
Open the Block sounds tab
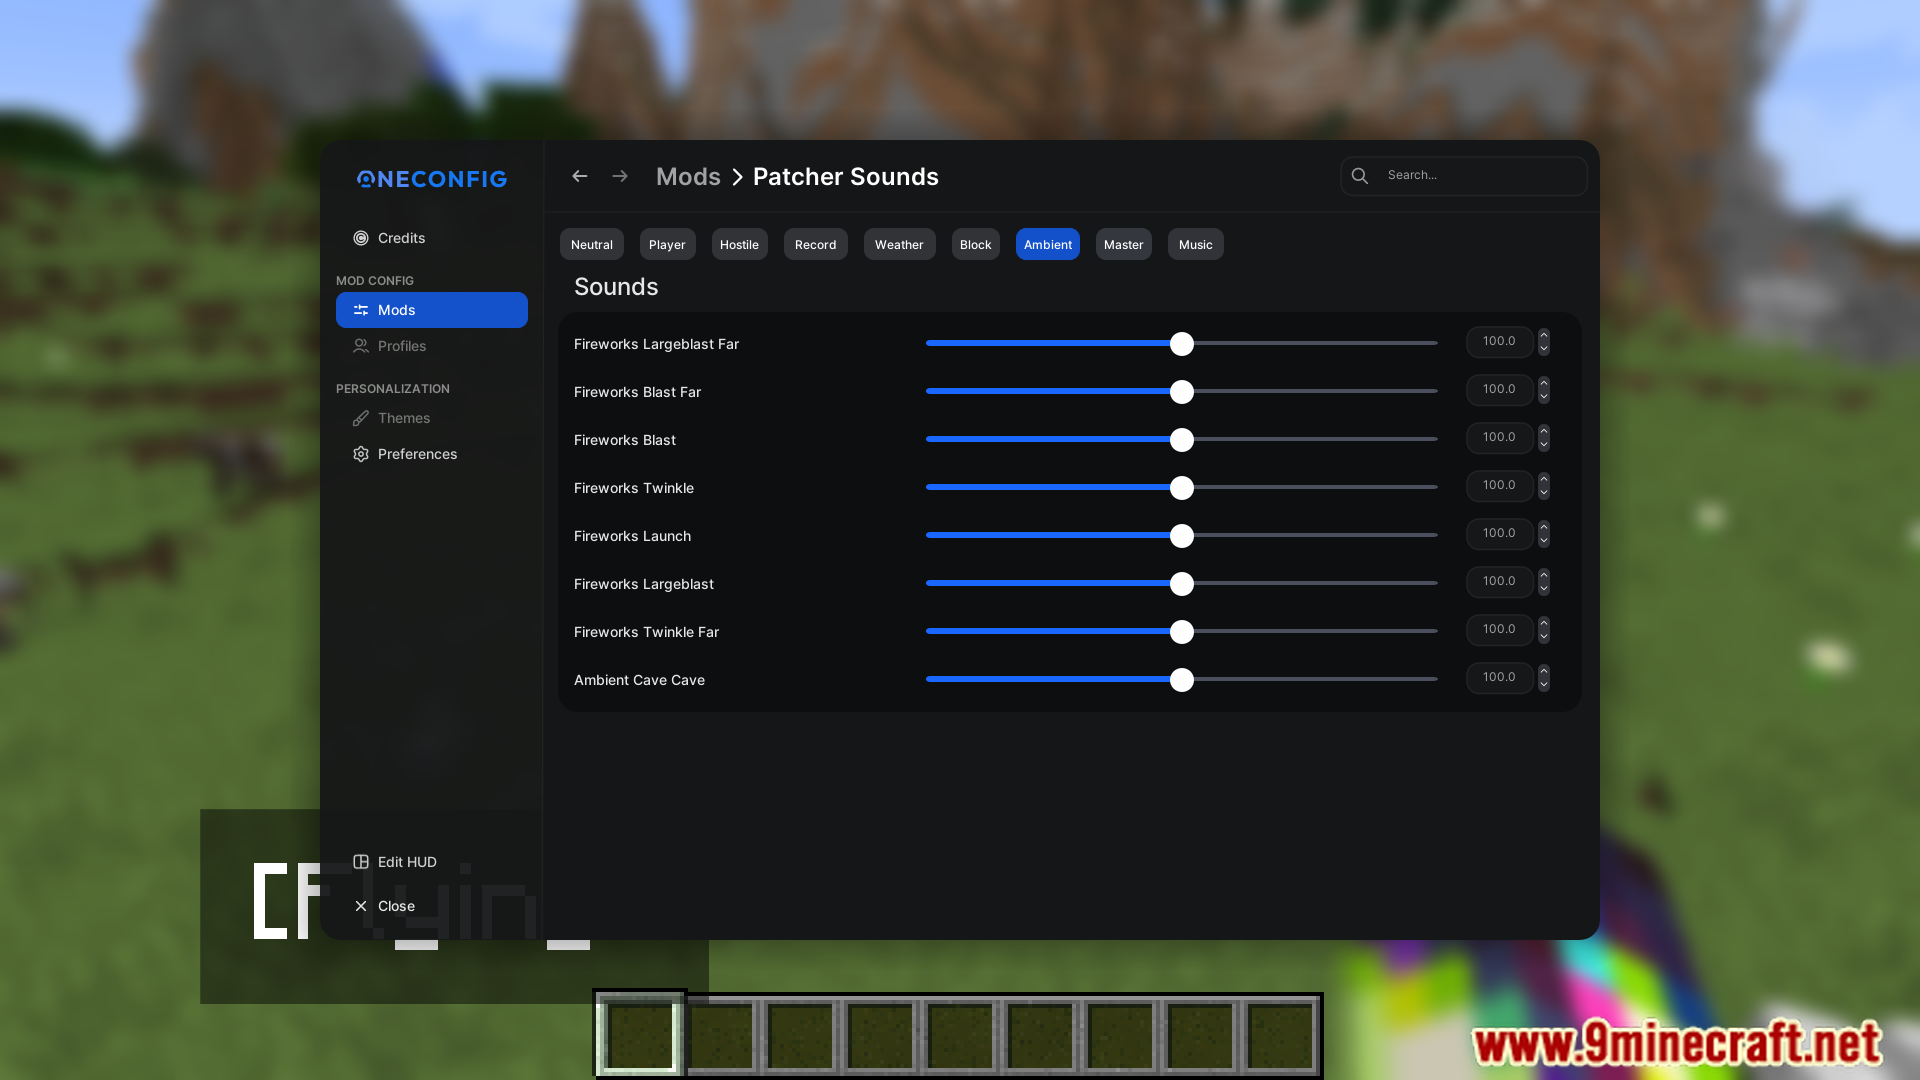975,244
